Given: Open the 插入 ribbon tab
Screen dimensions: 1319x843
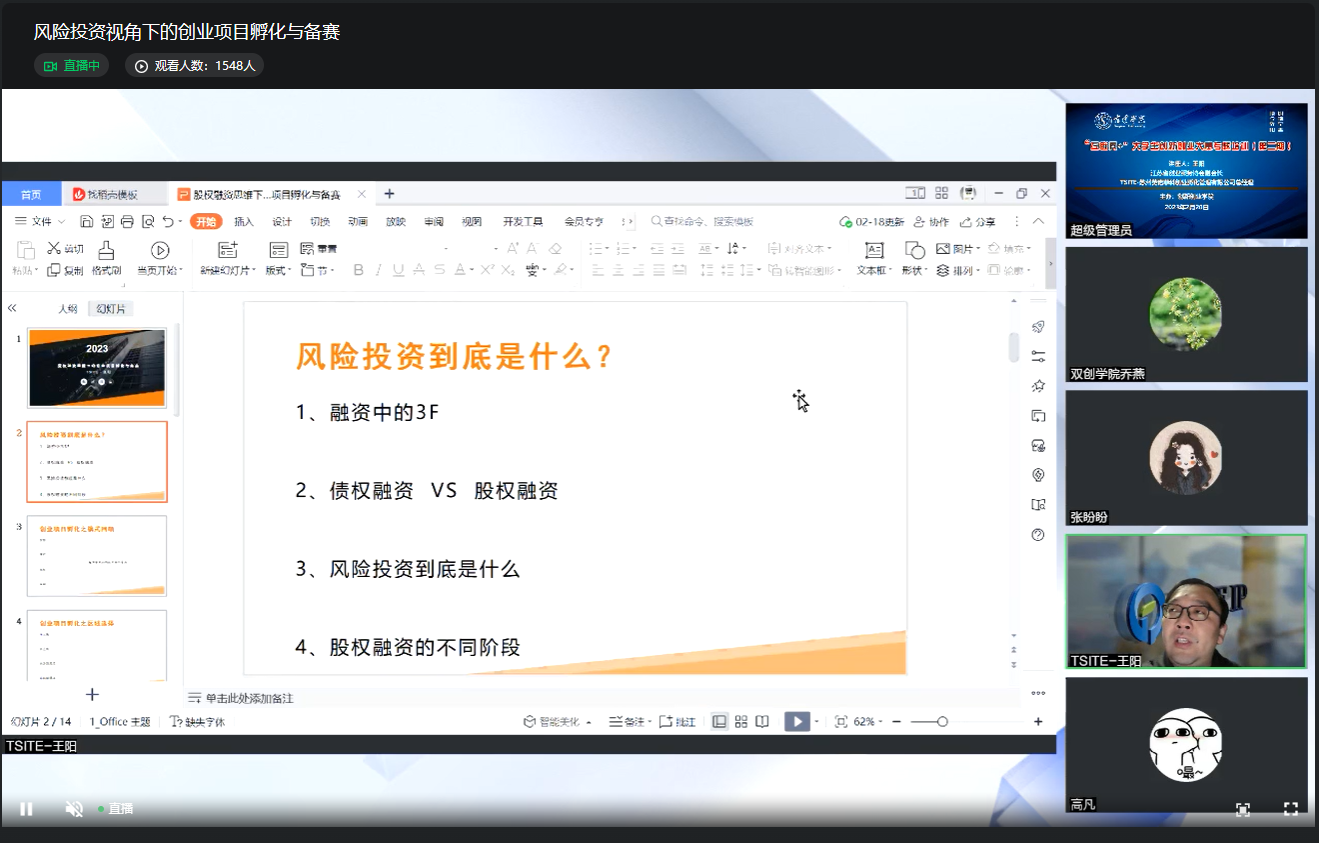Looking at the screenshot, I should (244, 221).
